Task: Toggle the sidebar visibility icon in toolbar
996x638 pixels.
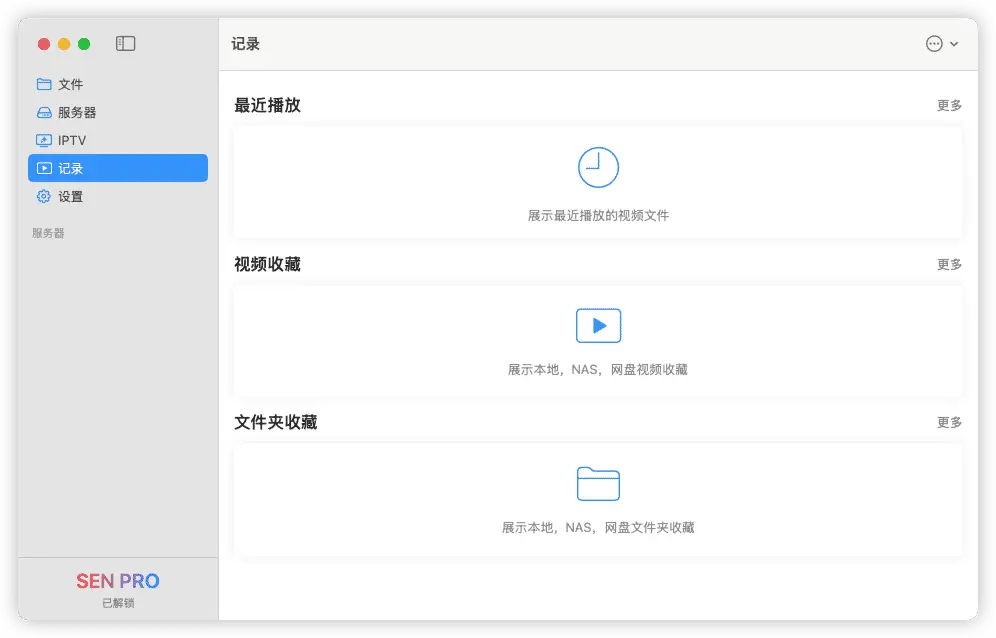Action: coord(124,43)
